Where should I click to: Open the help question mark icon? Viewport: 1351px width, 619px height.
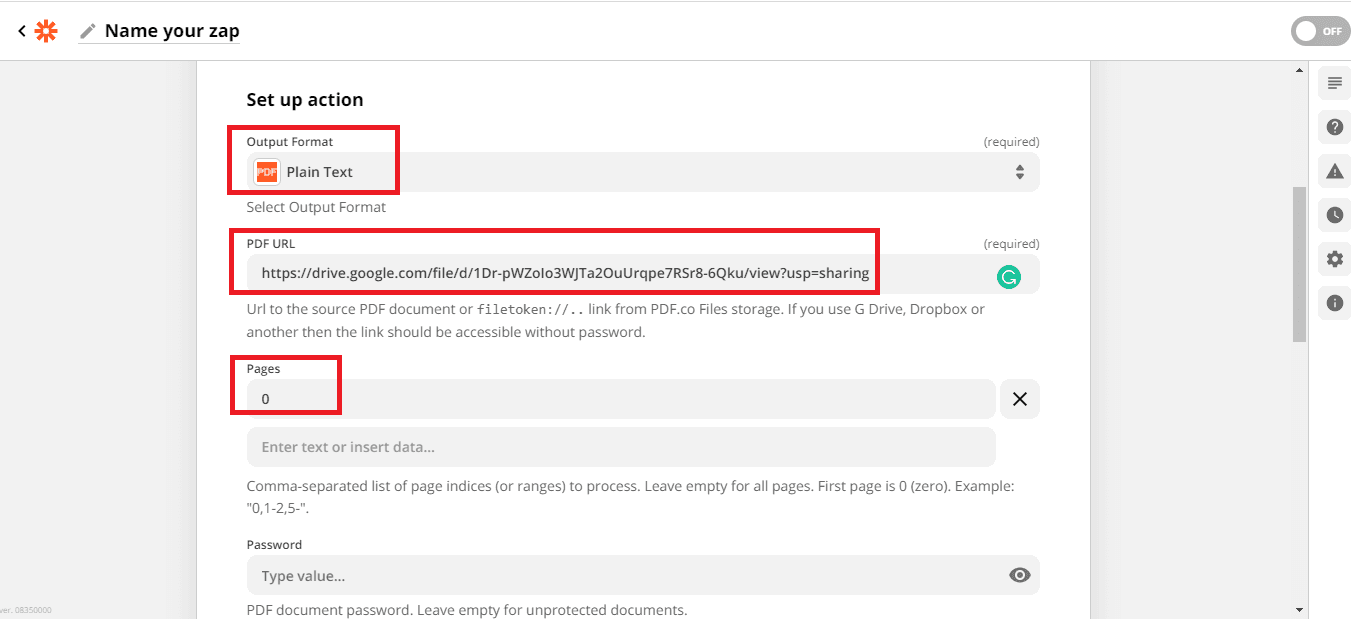(x=1334, y=127)
